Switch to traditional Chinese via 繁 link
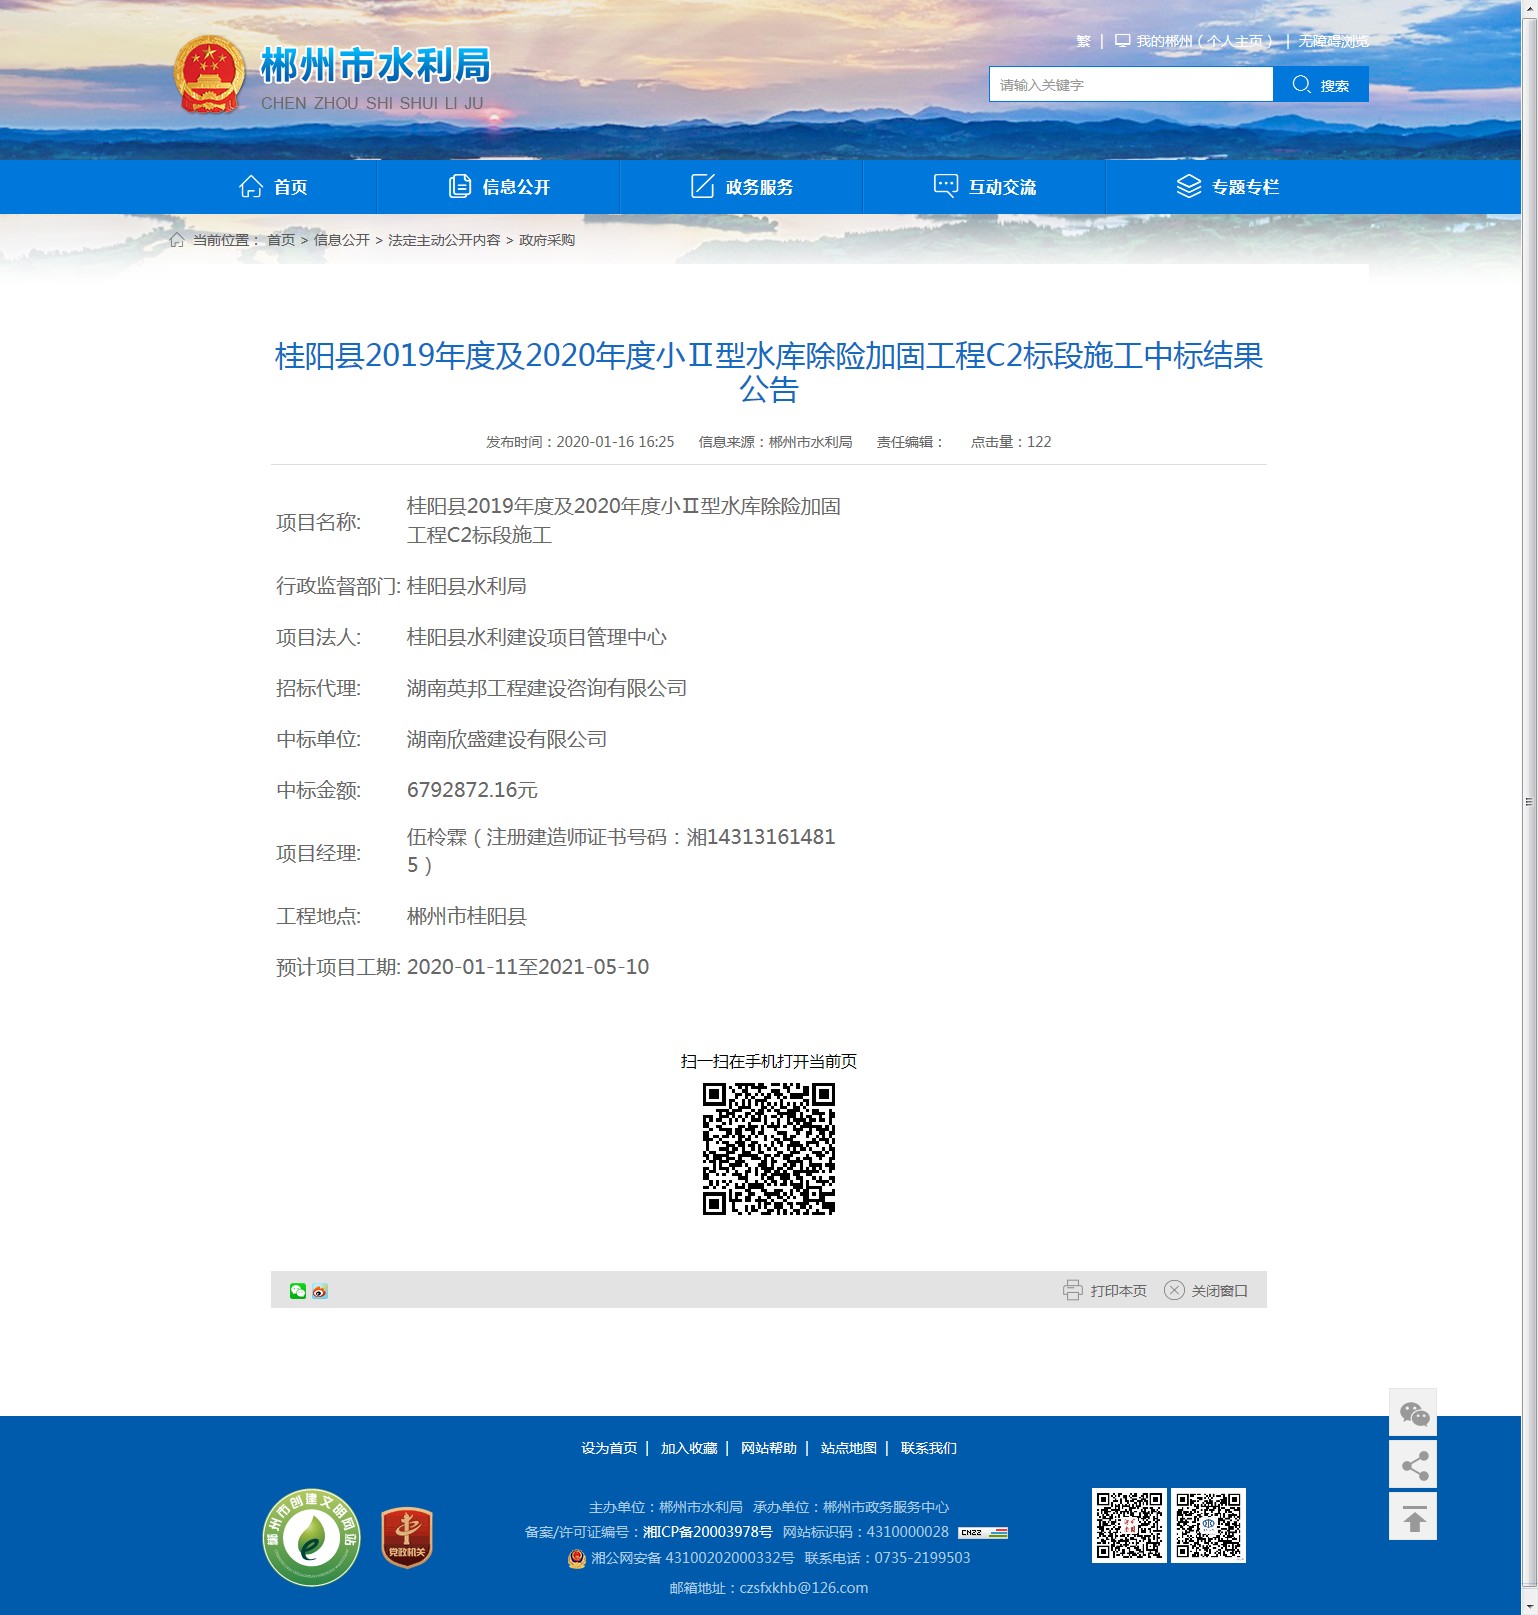The width and height of the screenshot is (1538, 1615). pyautogui.click(x=1083, y=41)
